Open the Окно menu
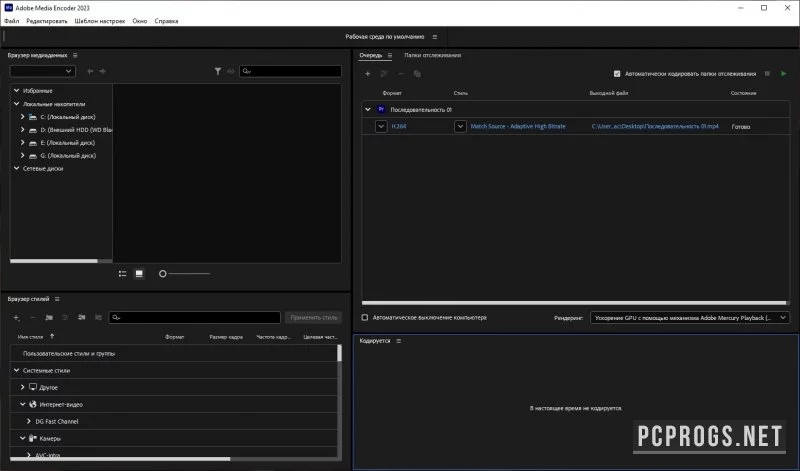This screenshot has height=471, width=800. tap(140, 21)
